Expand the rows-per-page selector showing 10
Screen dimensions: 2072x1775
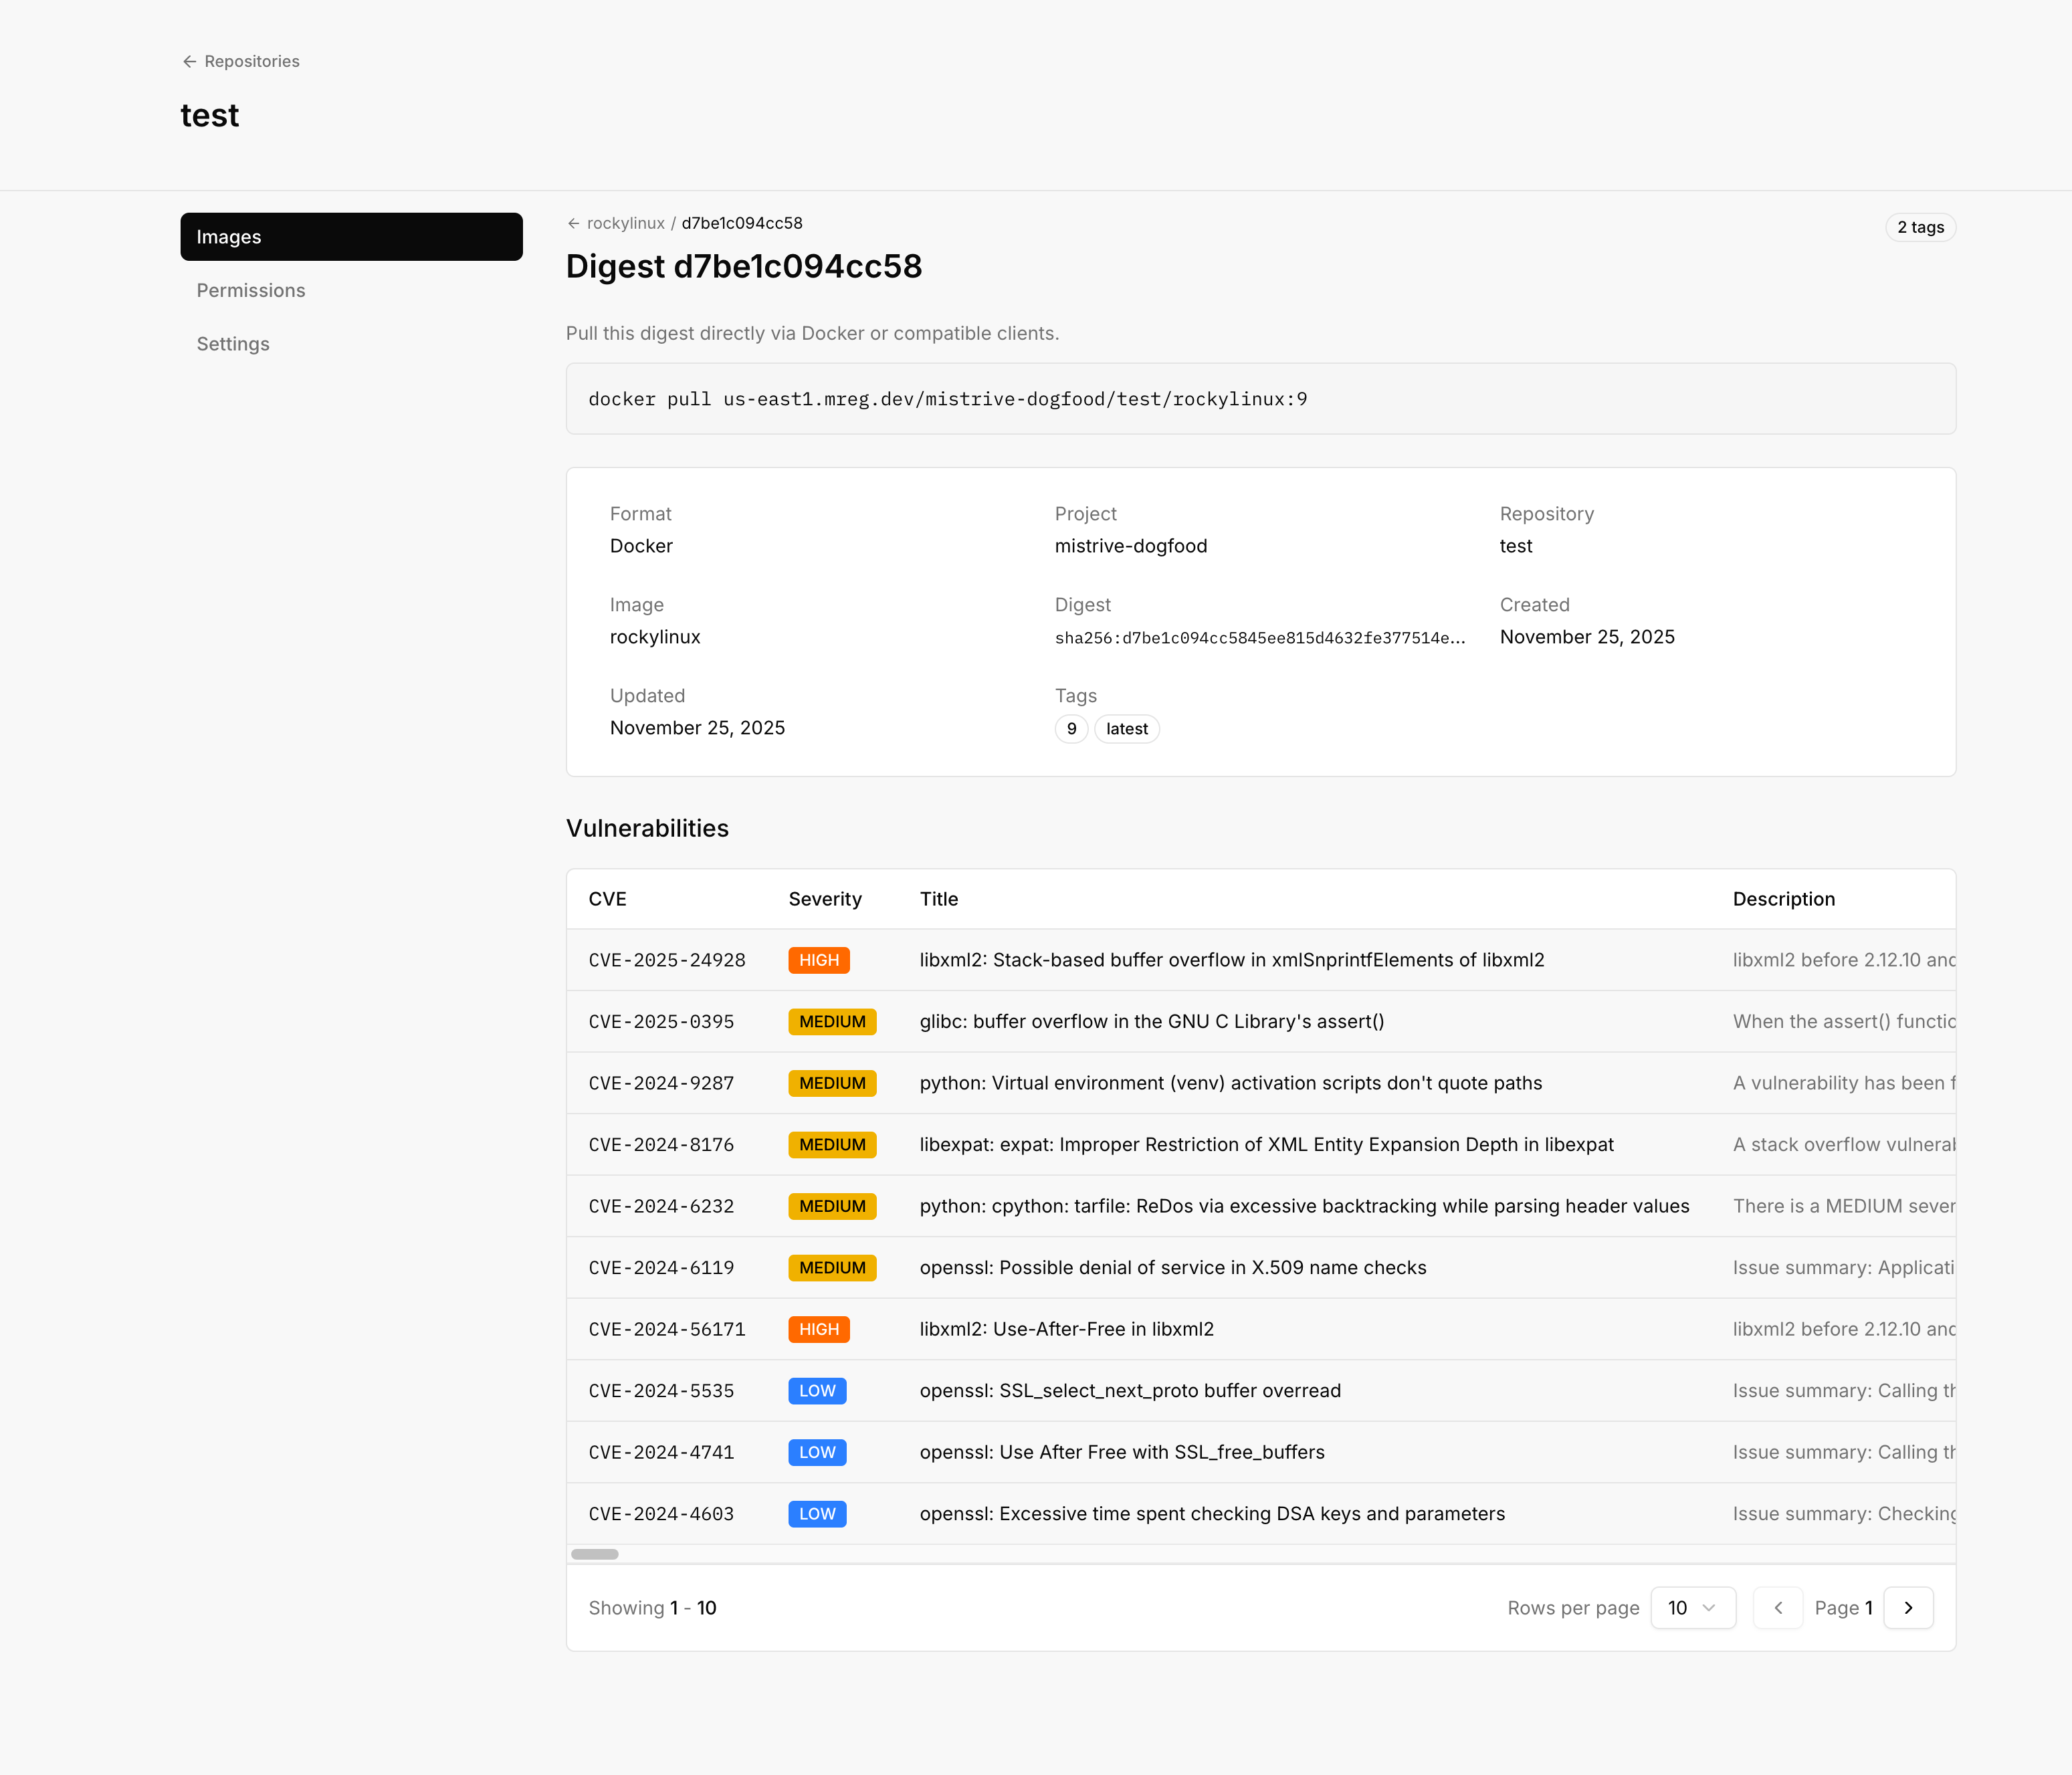click(1693, 1608)
